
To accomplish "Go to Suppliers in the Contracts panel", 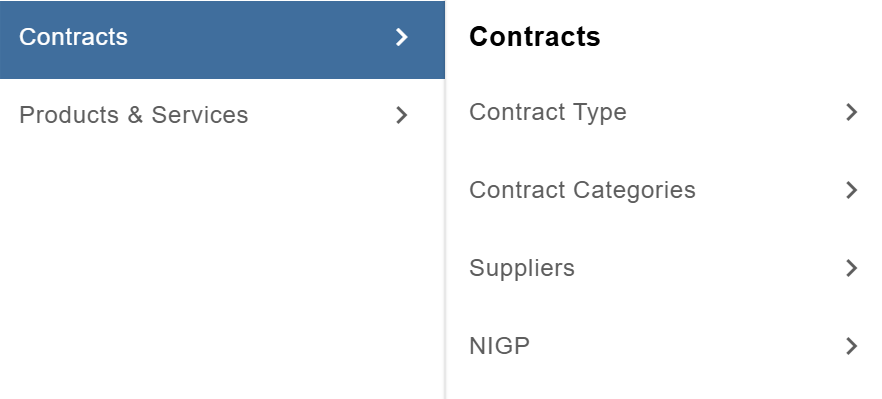I will (x=522, y=268).
